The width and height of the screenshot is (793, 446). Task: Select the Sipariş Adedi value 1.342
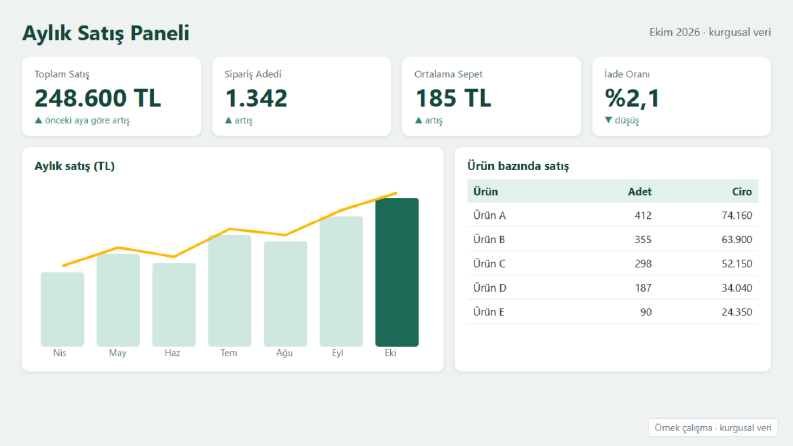tap(256, 98)
